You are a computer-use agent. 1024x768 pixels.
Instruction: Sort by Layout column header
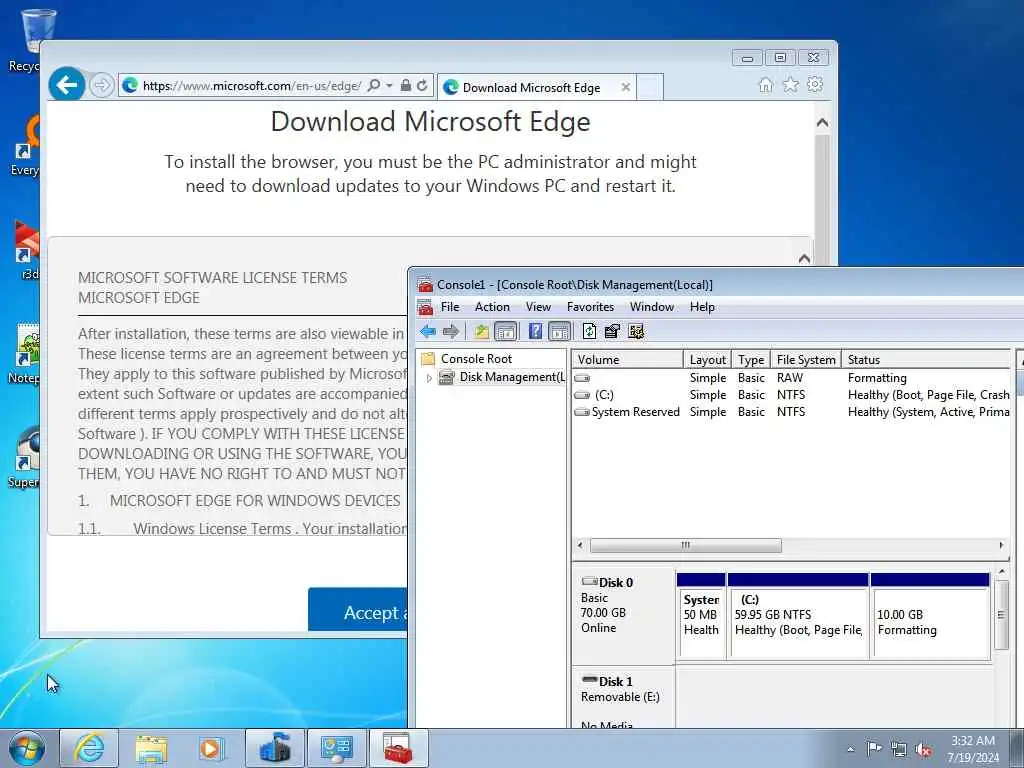[x=707, y=360]
